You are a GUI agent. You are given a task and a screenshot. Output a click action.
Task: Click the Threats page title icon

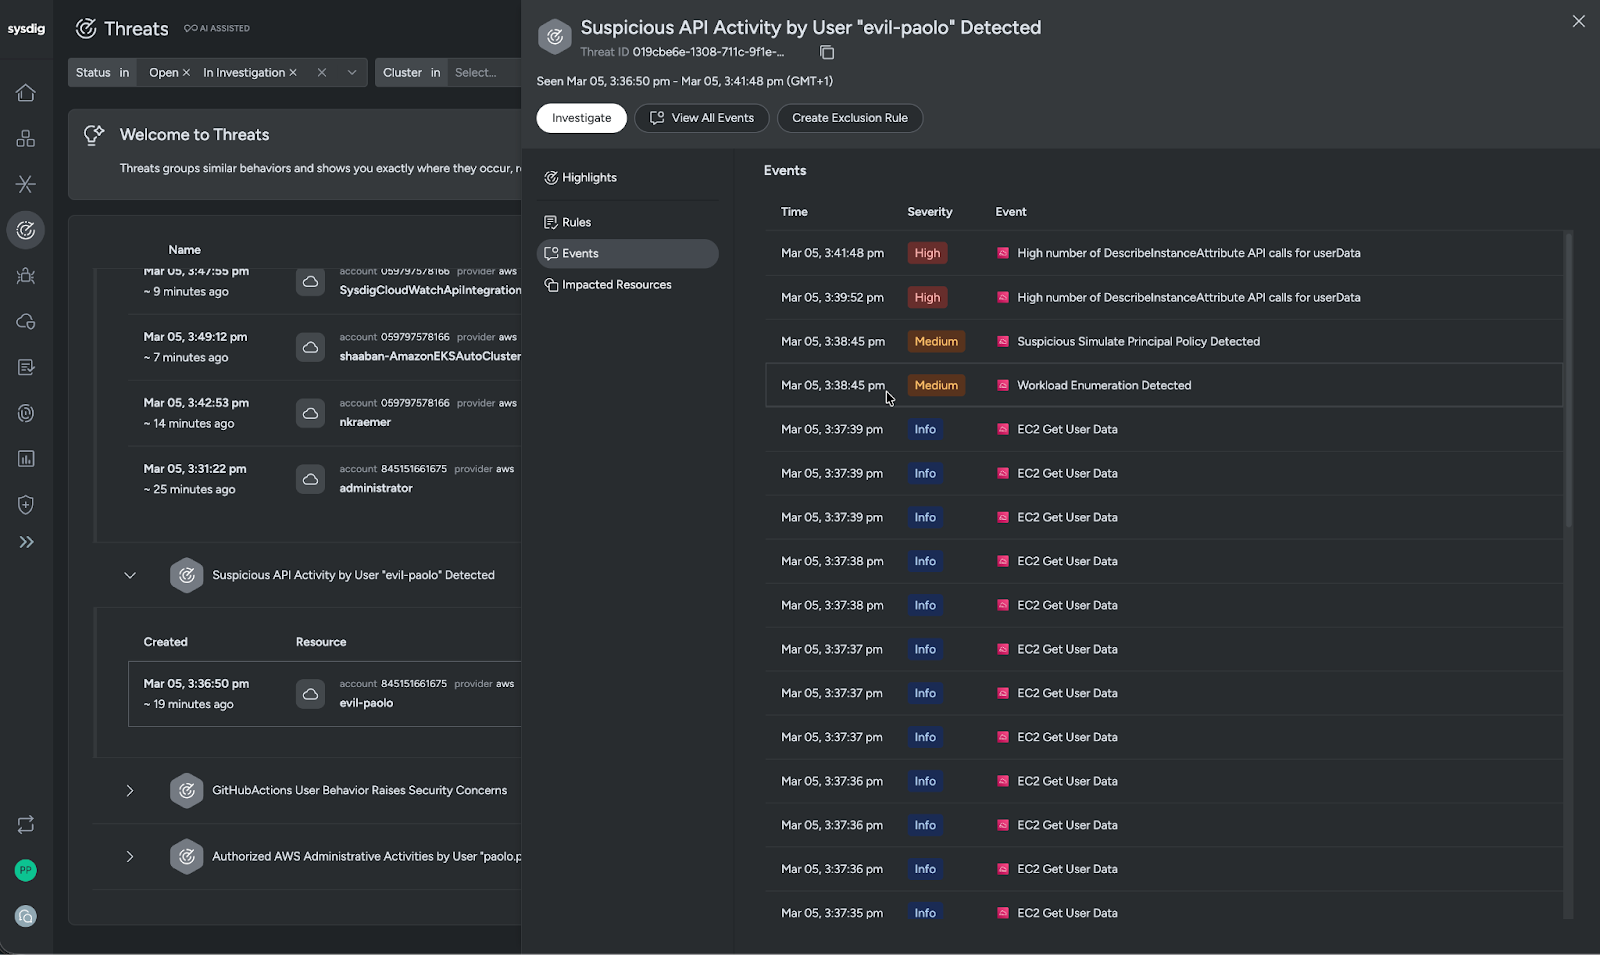(x=87, y=28)
